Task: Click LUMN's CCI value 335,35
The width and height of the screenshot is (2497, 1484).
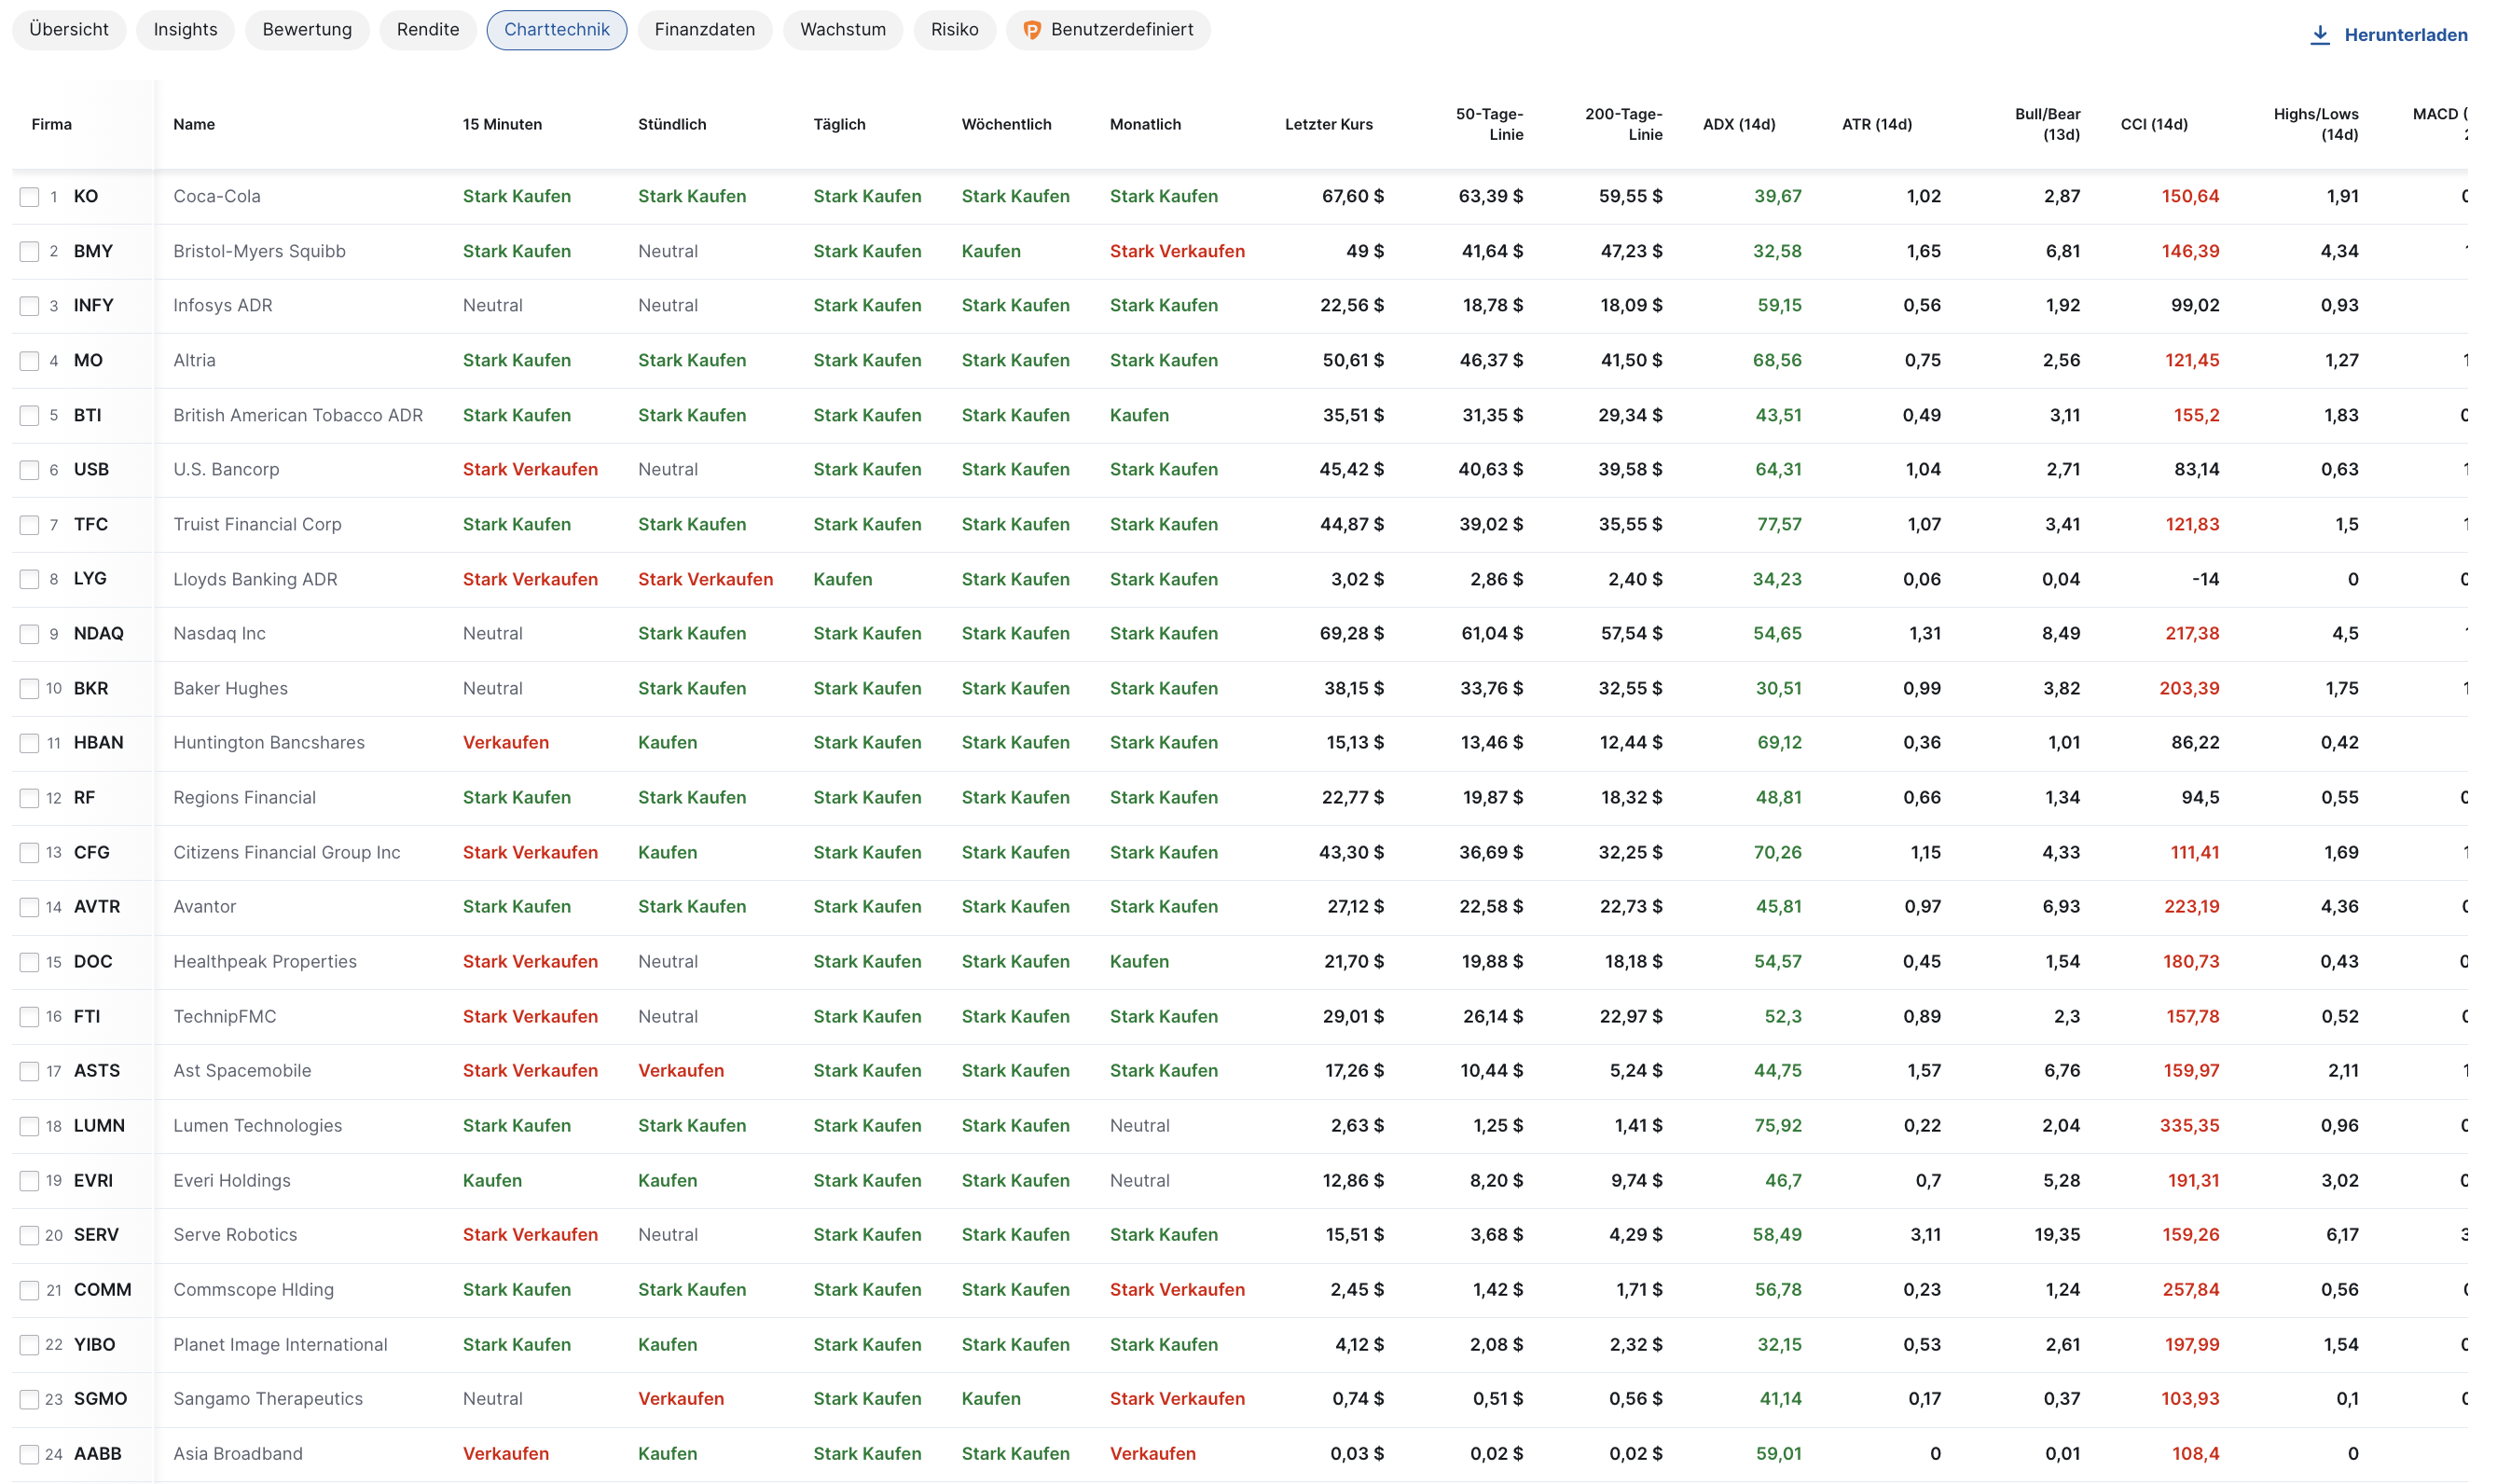Action: point(2189,1125)
